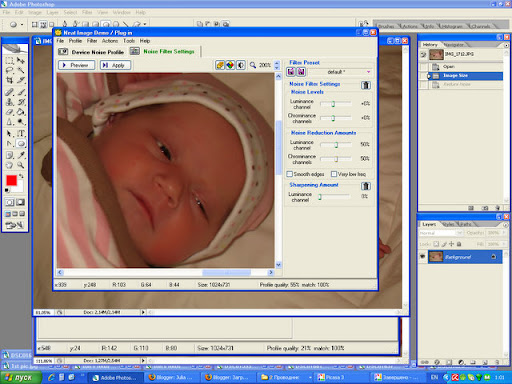Reset default foreground and background colors

pyautogui.click(x=7, y=190)
